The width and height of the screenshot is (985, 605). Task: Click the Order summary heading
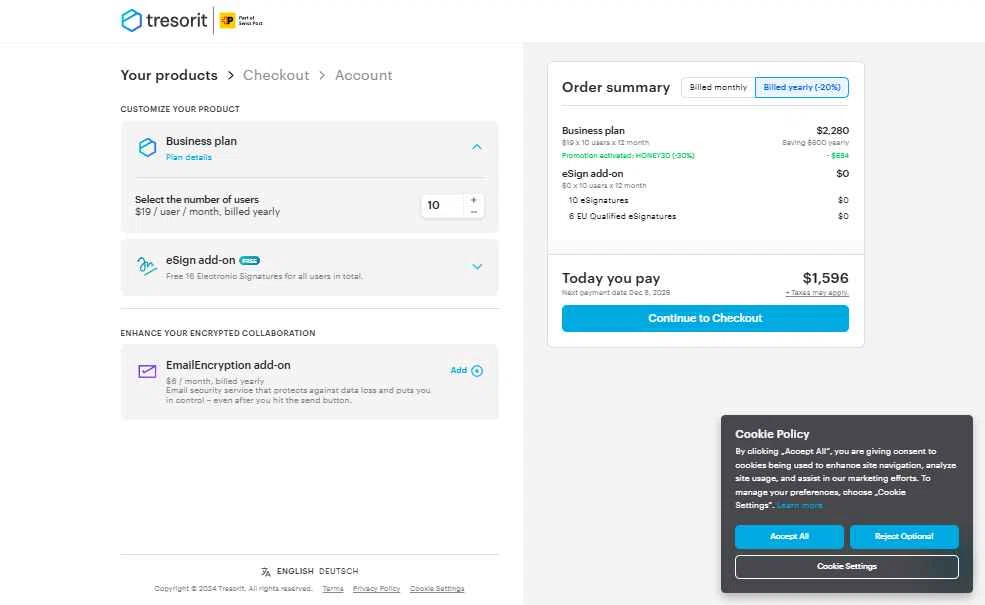click(616, 87)
